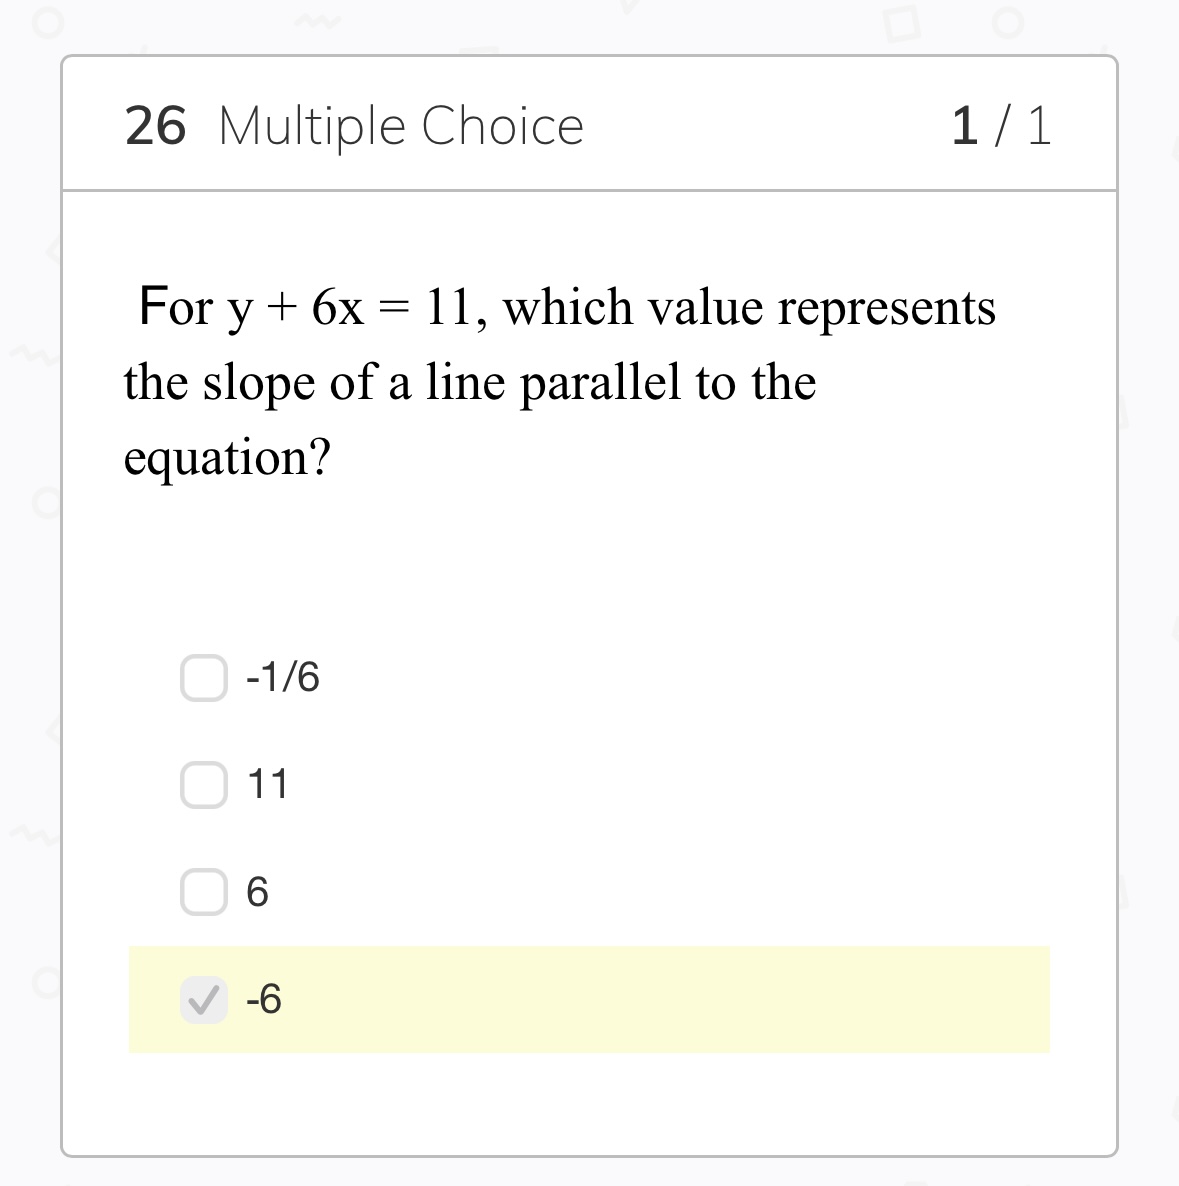Click the "6" answer option label
The width and height of the screenshot is (1179, 1186).
[257, 892]
